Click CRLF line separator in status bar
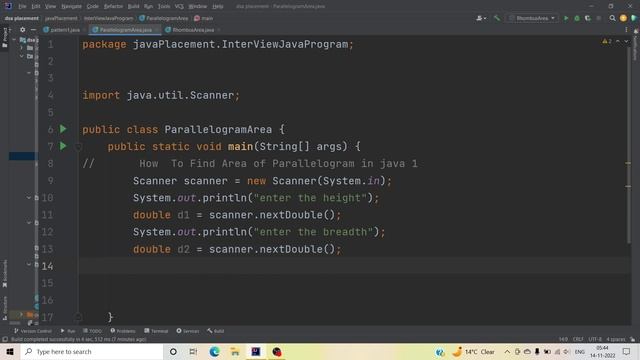This screenshot has height=360, width=640. tap(578, 339)
